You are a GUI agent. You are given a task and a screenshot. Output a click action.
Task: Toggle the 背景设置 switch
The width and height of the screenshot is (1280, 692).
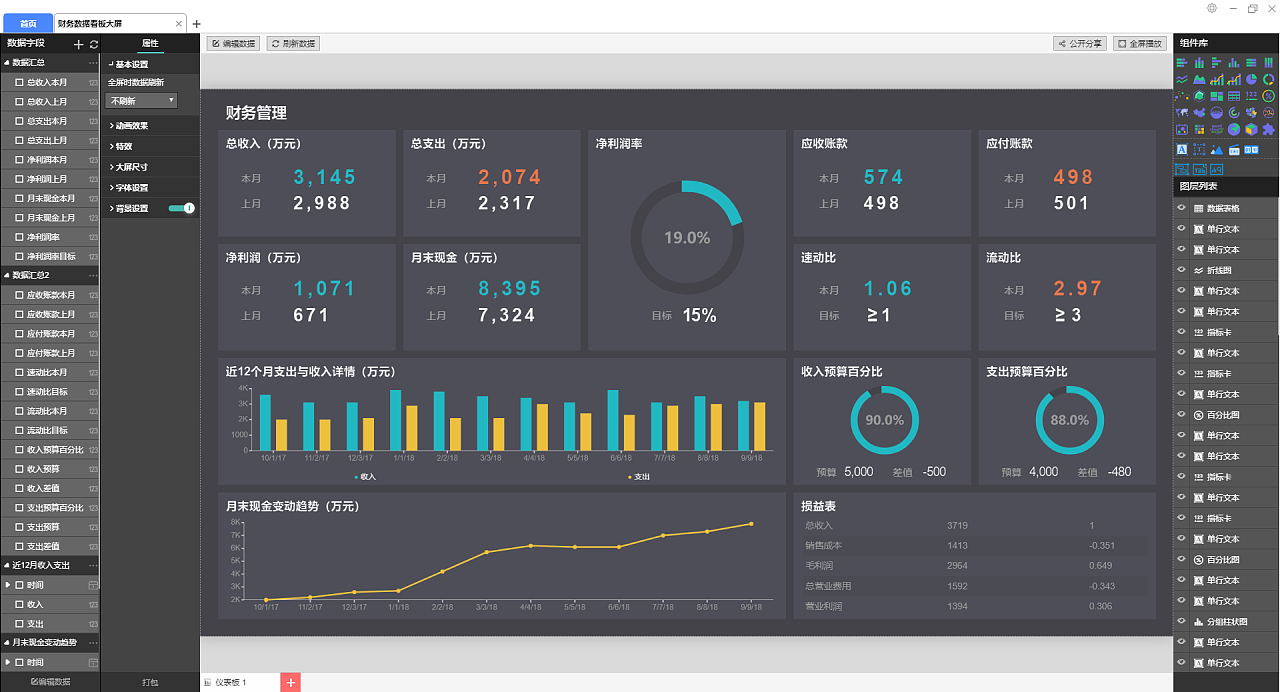point(182,208)
